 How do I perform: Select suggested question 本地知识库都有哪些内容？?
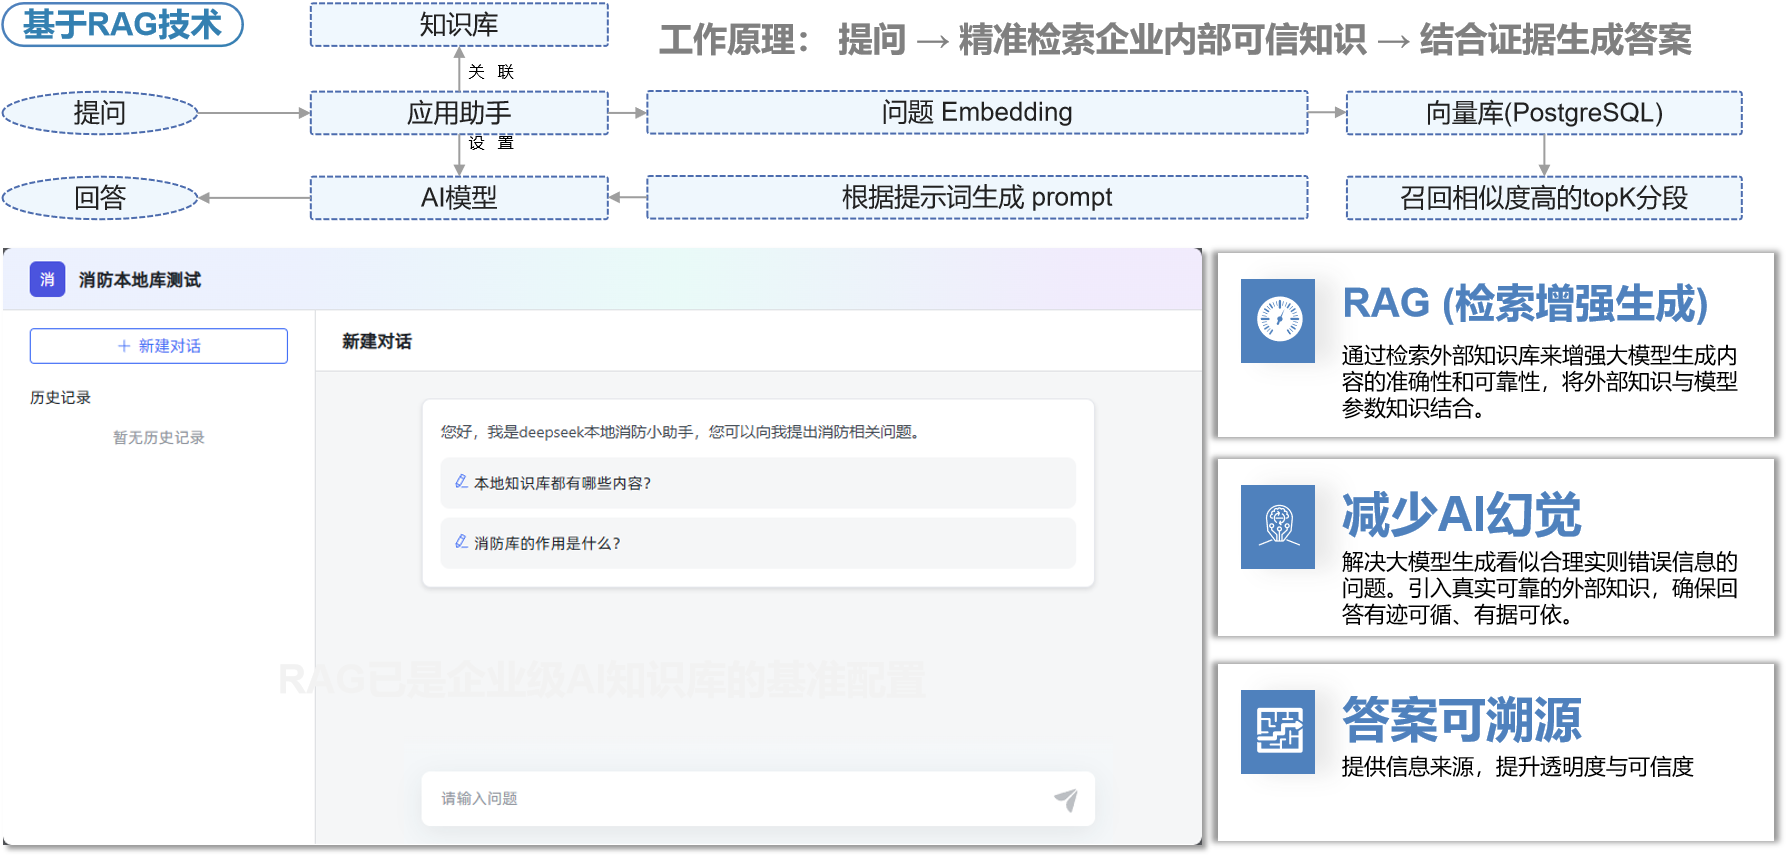[x=562, y=483]
